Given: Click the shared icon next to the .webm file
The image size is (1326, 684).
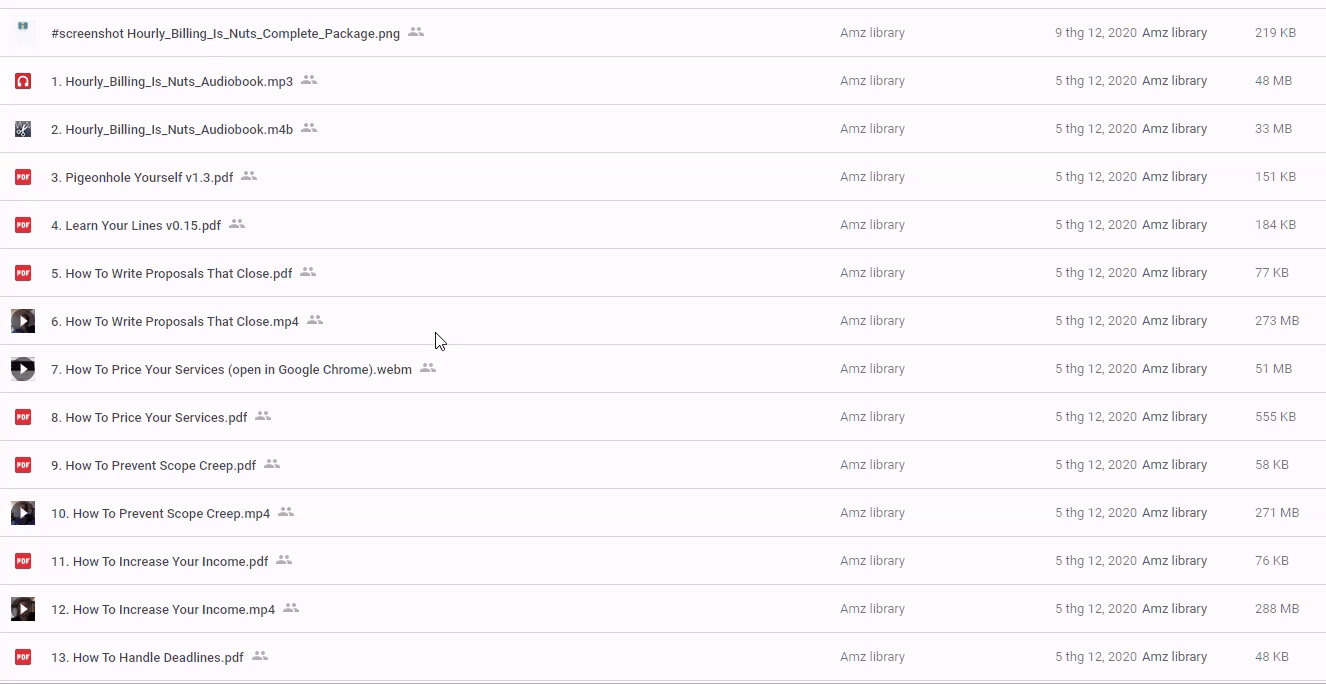Looking at the screenshot, I should click(x=428, y=368).
